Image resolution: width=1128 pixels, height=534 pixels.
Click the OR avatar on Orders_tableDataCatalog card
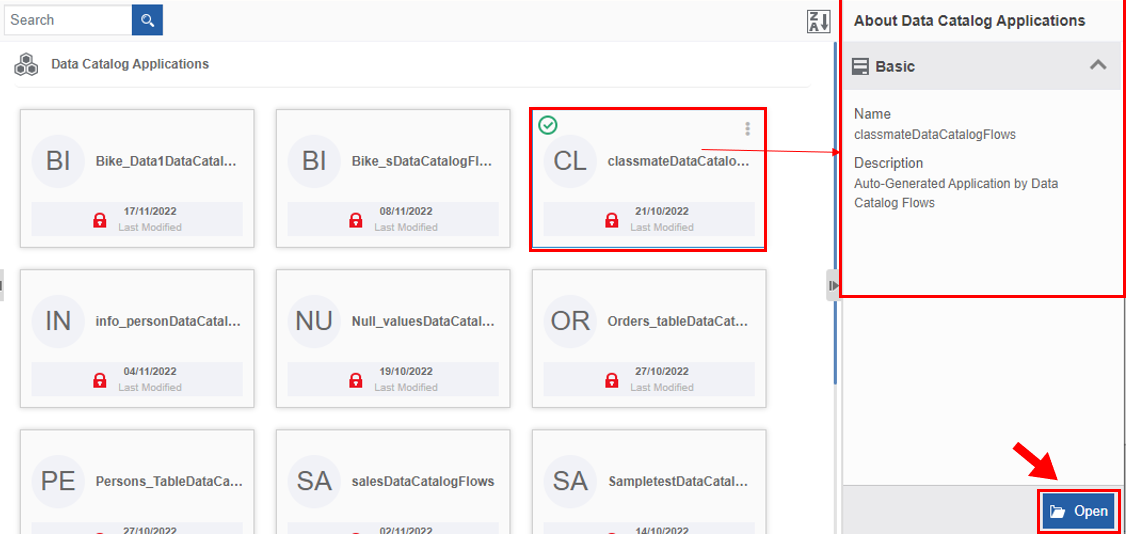(x=570, y=321)
